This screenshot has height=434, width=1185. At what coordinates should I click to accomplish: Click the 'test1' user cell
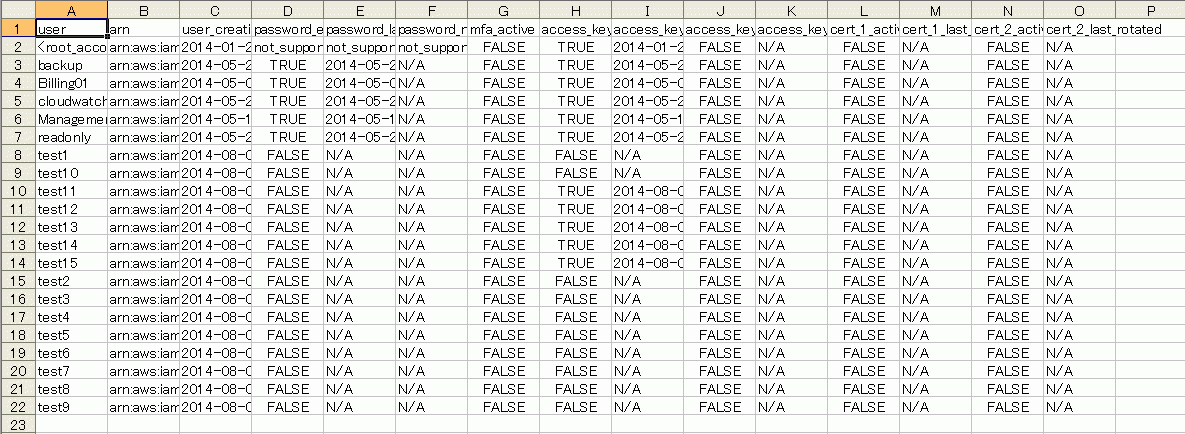(71, 155)
